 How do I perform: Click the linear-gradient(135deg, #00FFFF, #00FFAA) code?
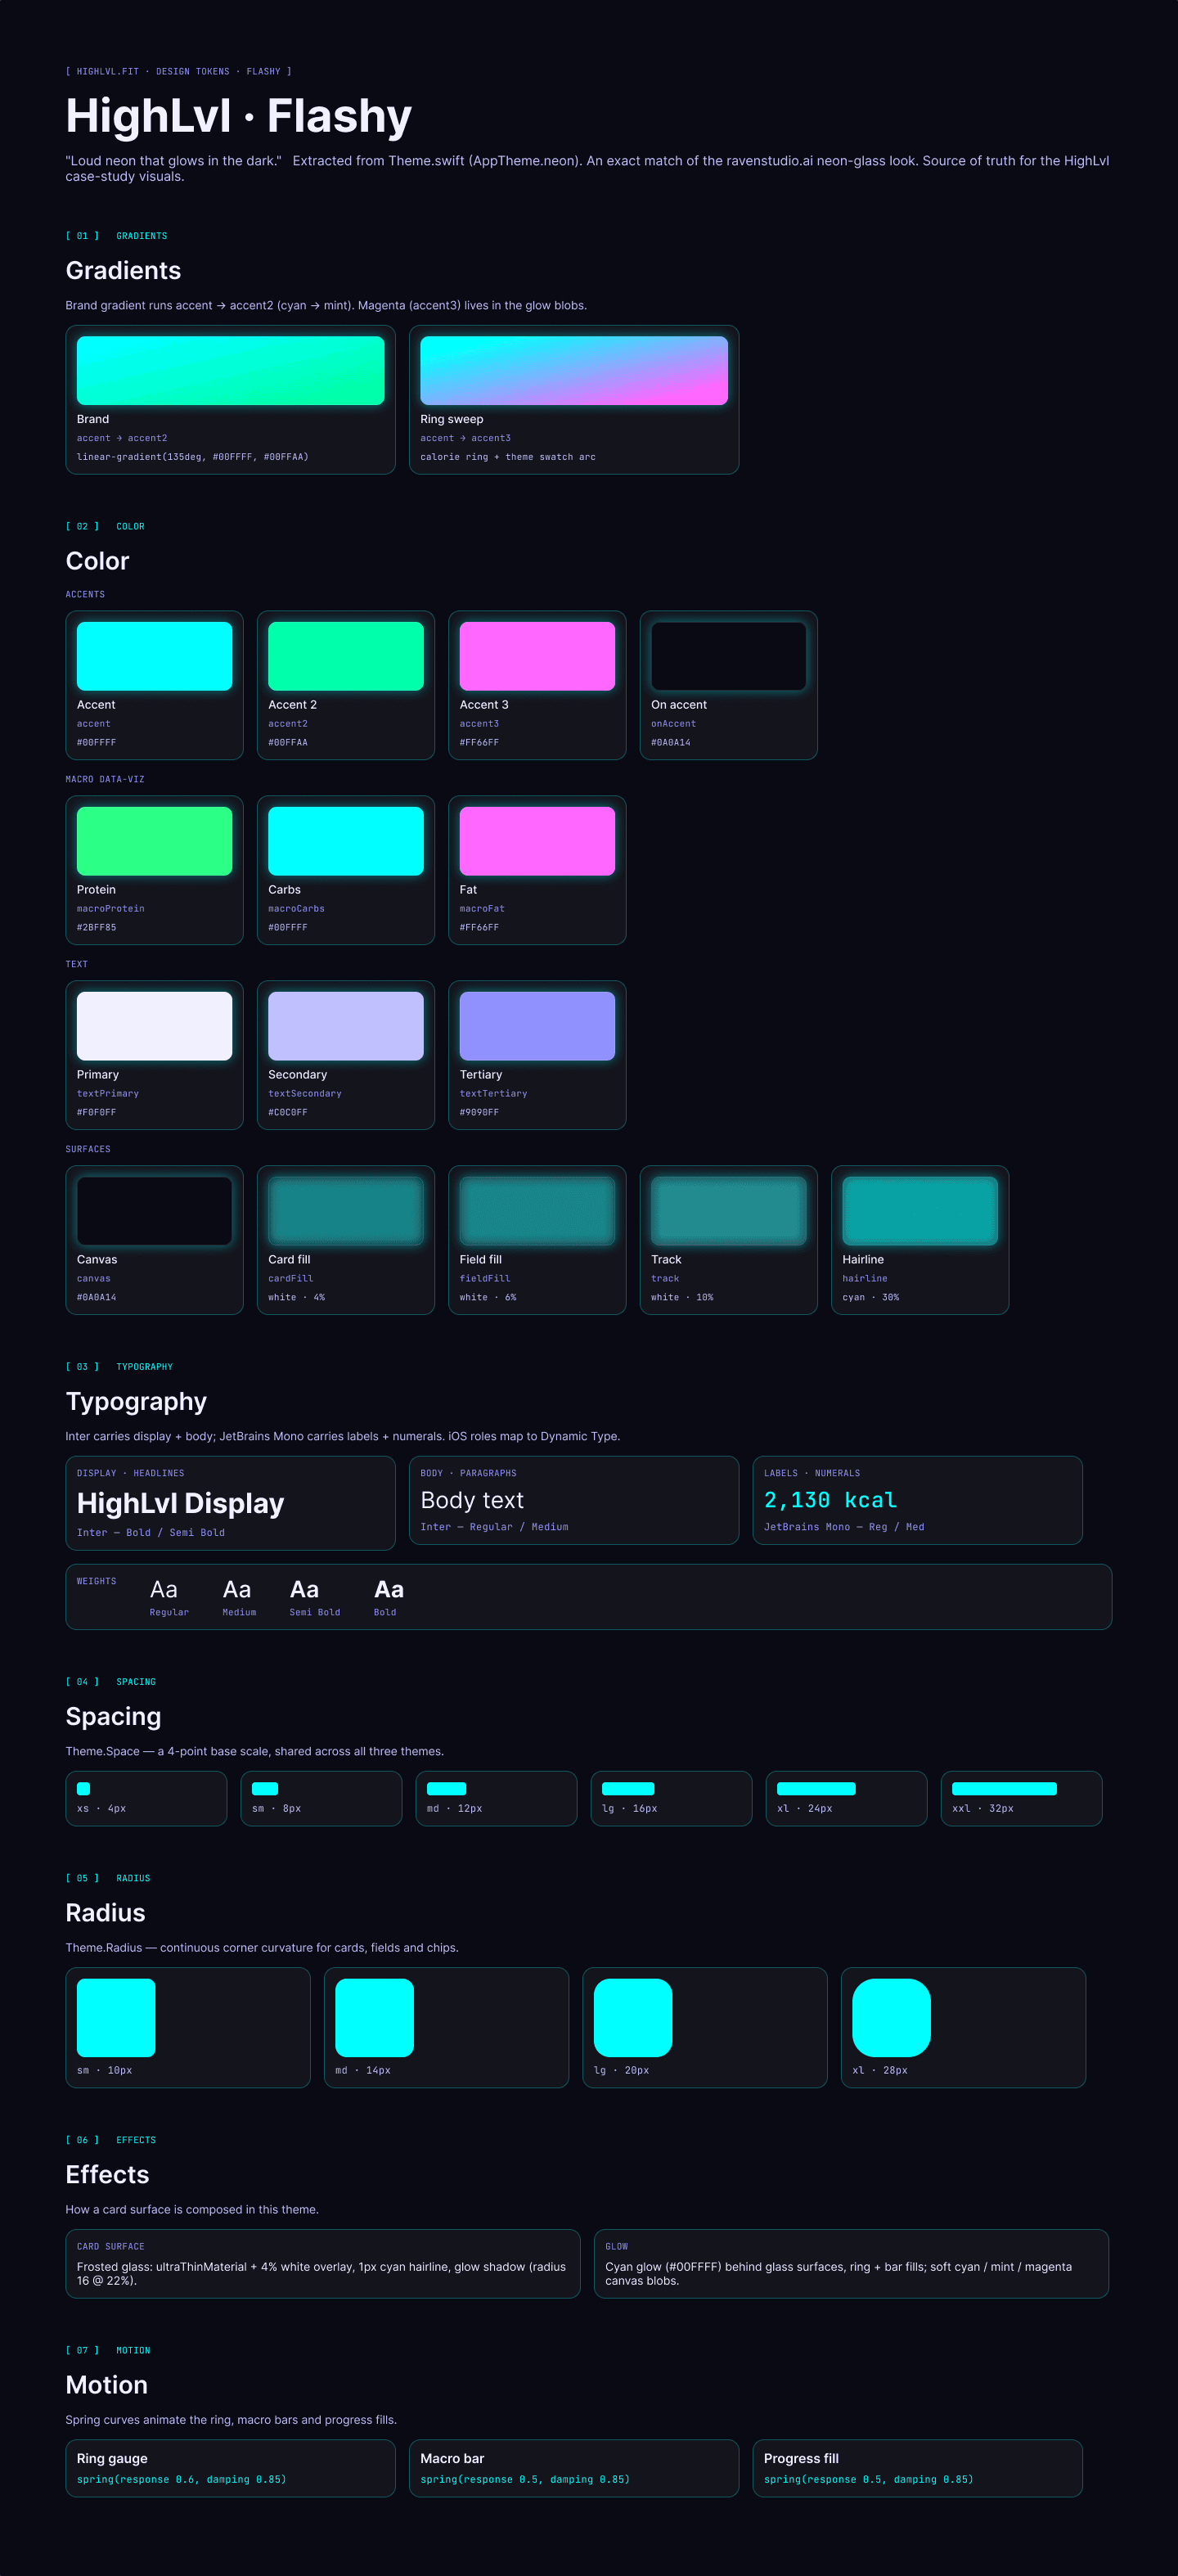coord(193,457)
